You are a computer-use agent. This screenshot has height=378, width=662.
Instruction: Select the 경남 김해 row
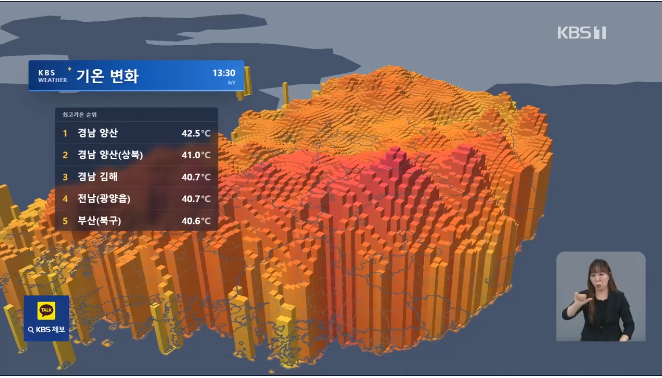point(136,177)
